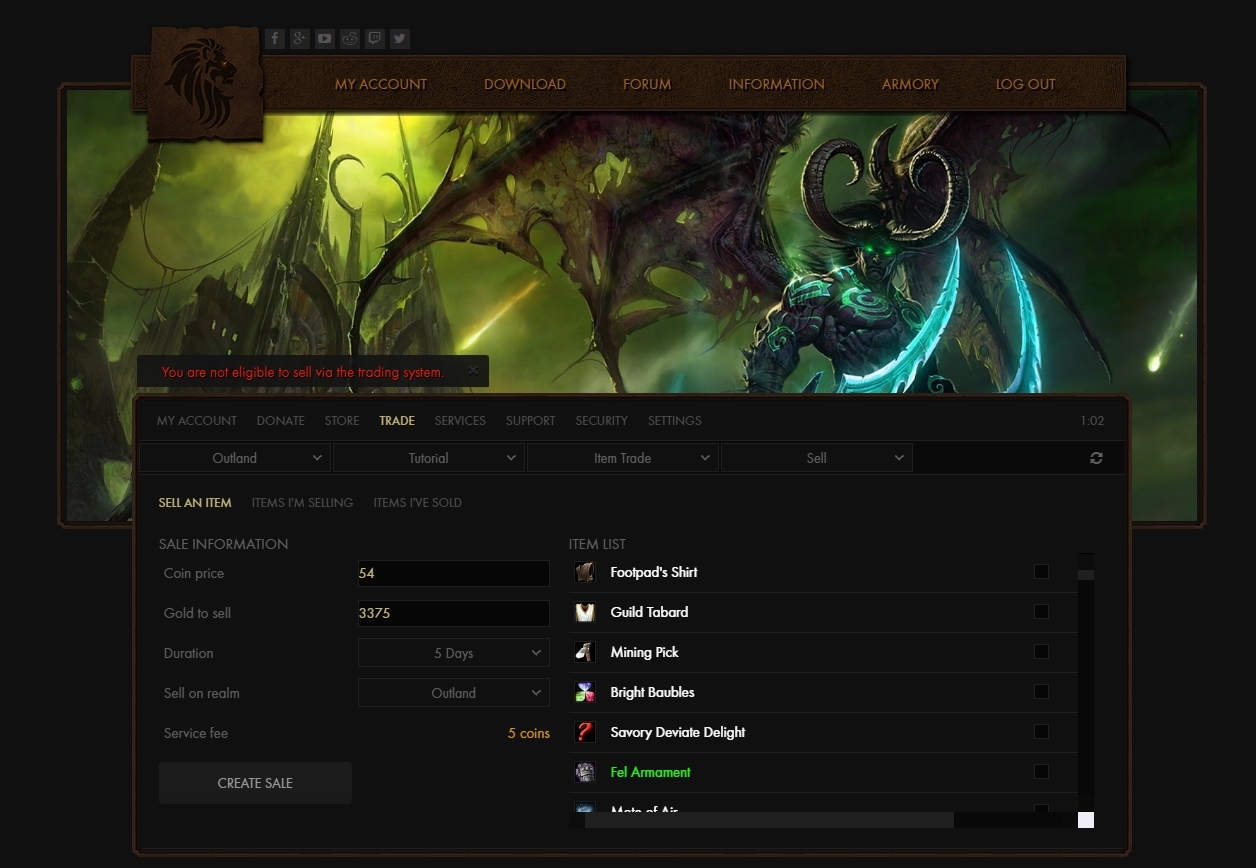The height and width of the screenshot is (868, 1256).
Task: Dismiss the not eligible error message
Action: click(473, 371)
